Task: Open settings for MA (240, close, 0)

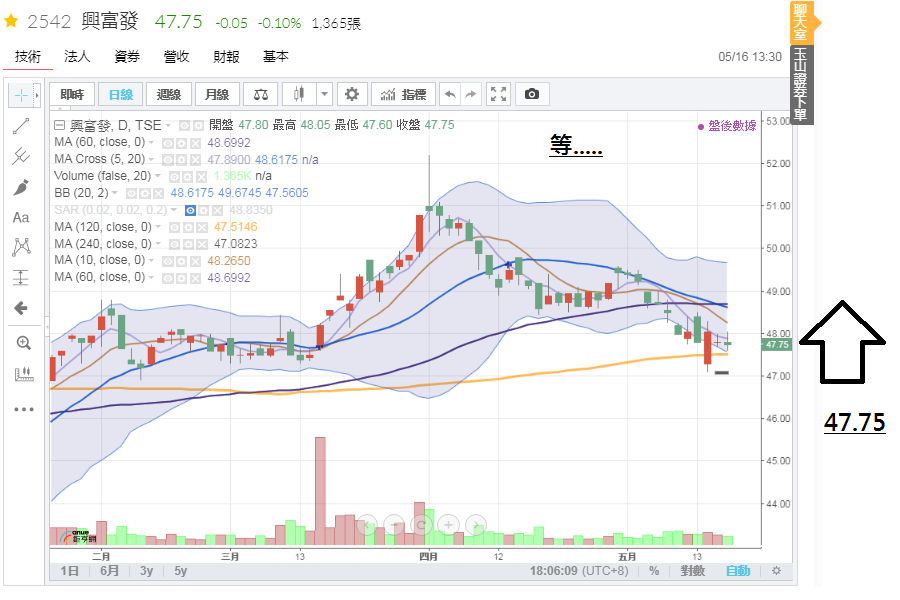Action: [188, 245]
